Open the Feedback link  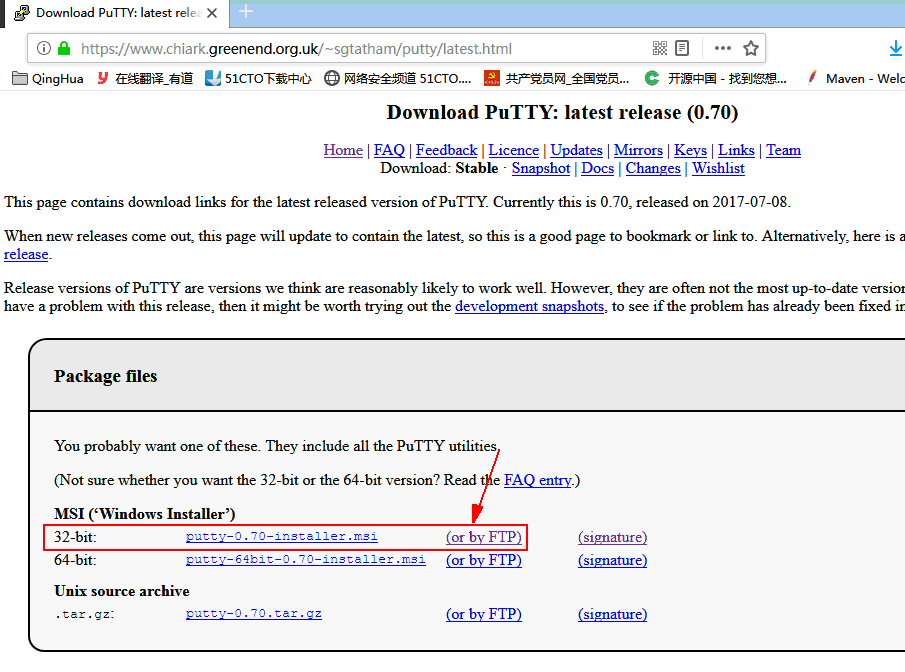[x=446, y=150]
